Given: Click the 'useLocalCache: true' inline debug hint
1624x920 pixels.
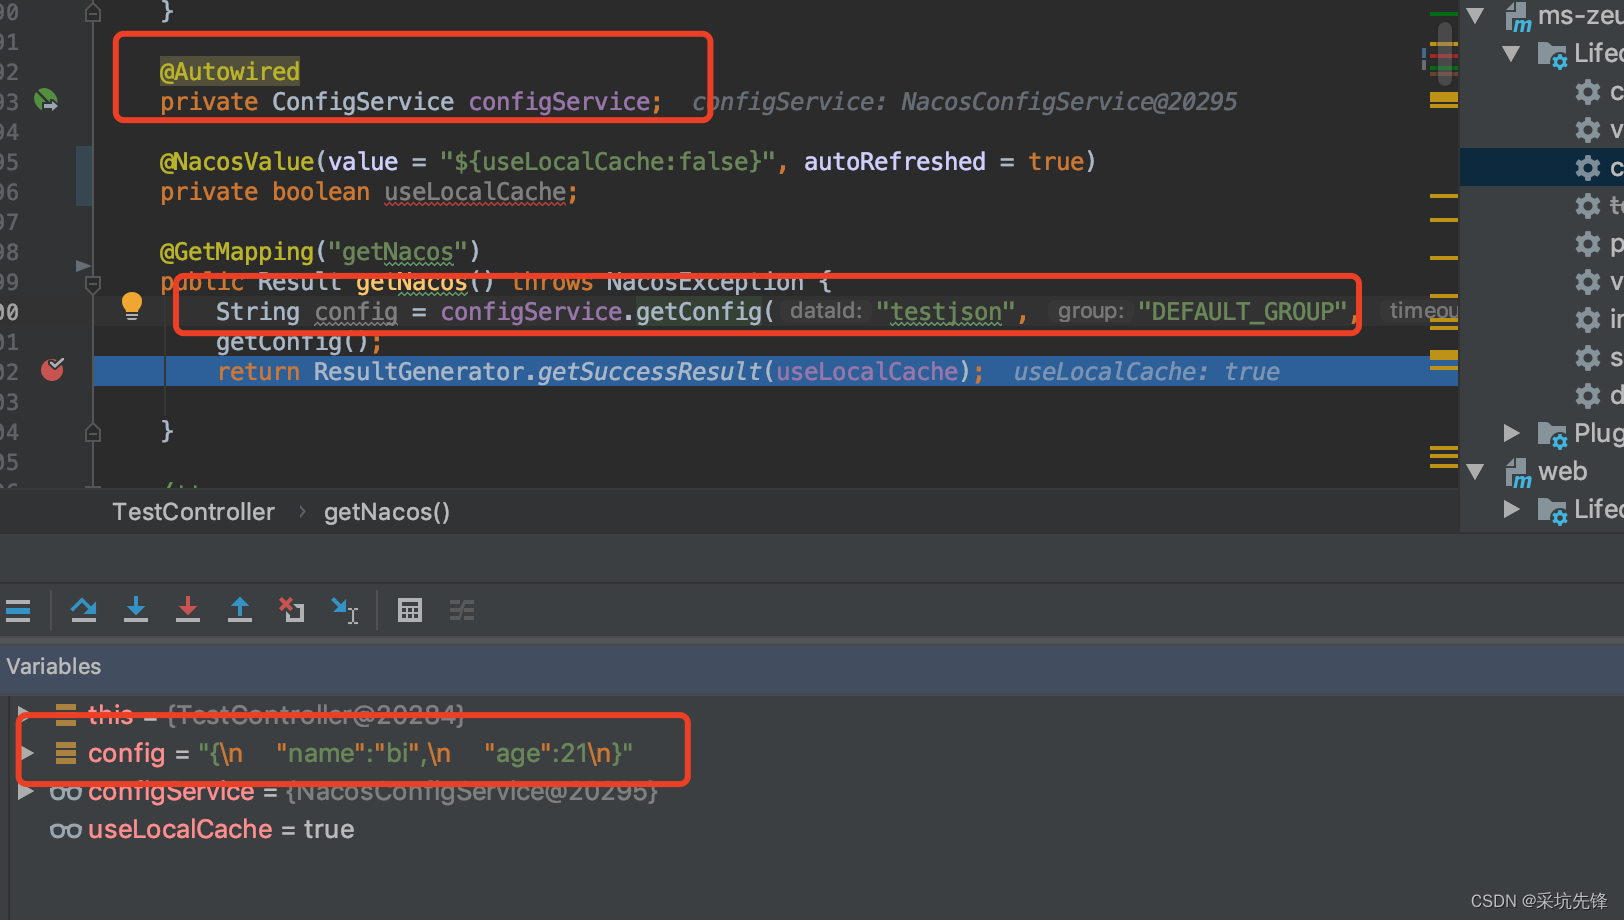Looking at the screenshot, I should 1147,371.
